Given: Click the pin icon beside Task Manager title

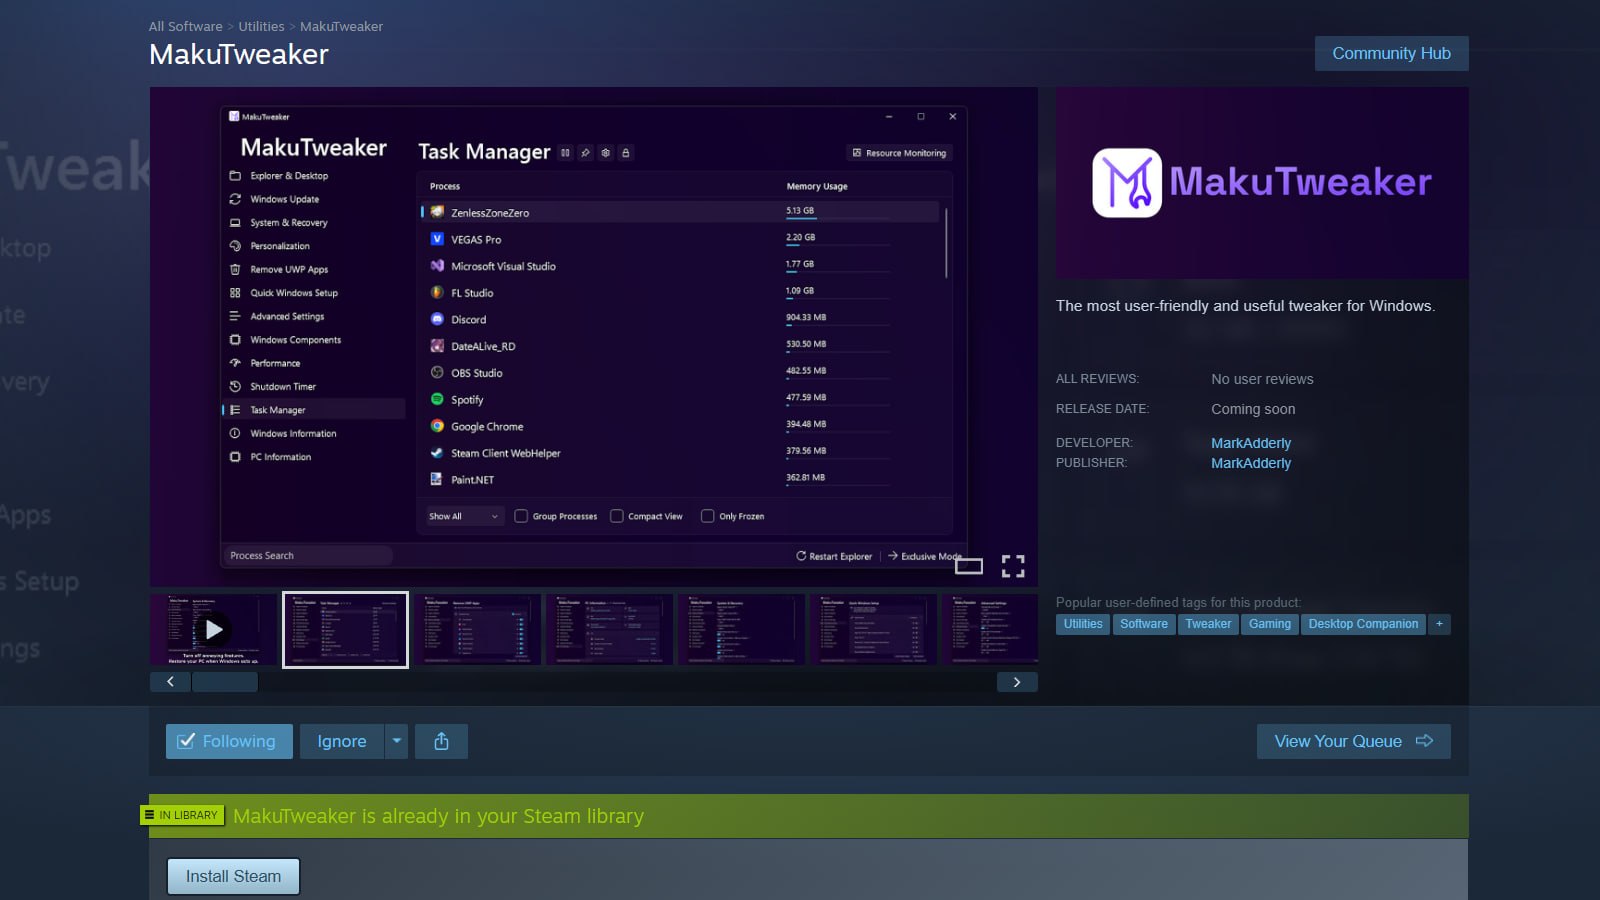Looking at the screenshot, I should [x=585, y=153].
